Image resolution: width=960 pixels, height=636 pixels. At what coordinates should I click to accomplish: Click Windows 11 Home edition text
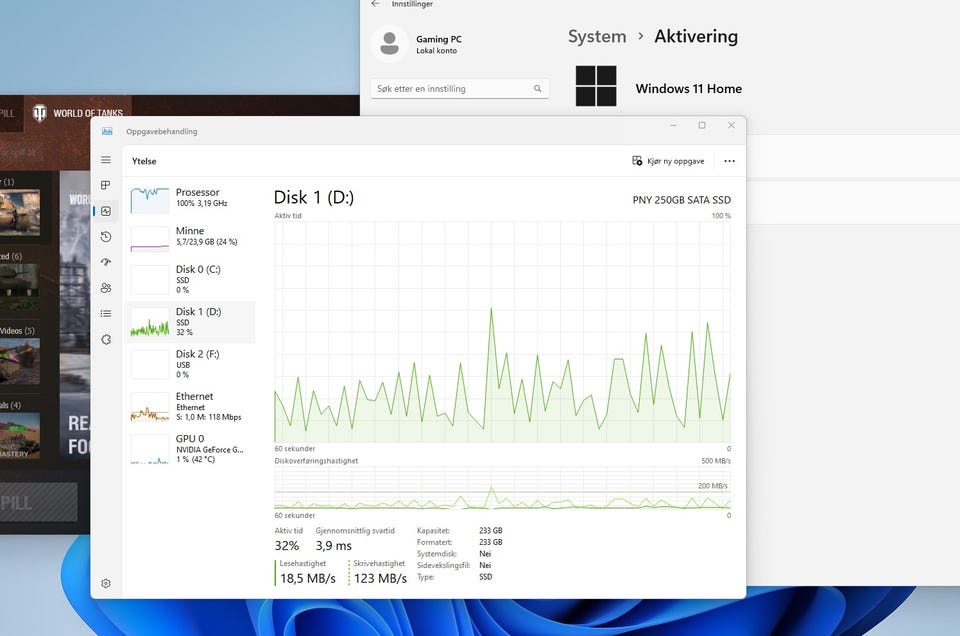pos(689,89)
